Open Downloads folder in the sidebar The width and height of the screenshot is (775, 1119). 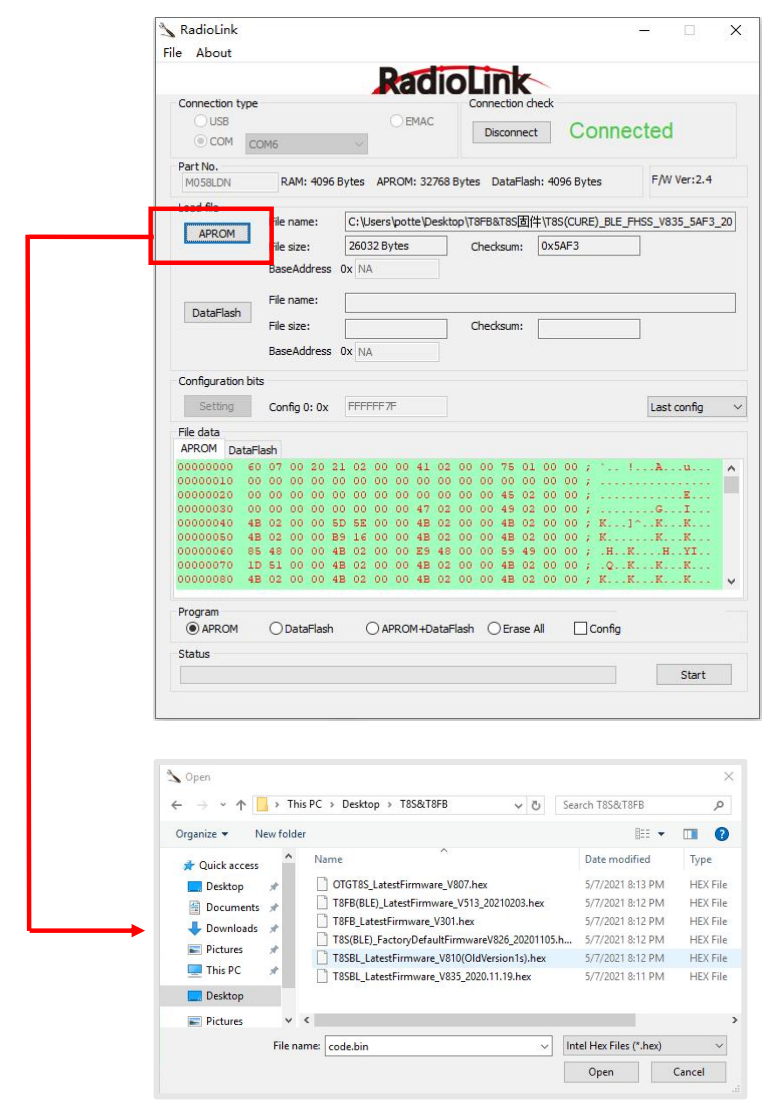click(x=231, y=928)
